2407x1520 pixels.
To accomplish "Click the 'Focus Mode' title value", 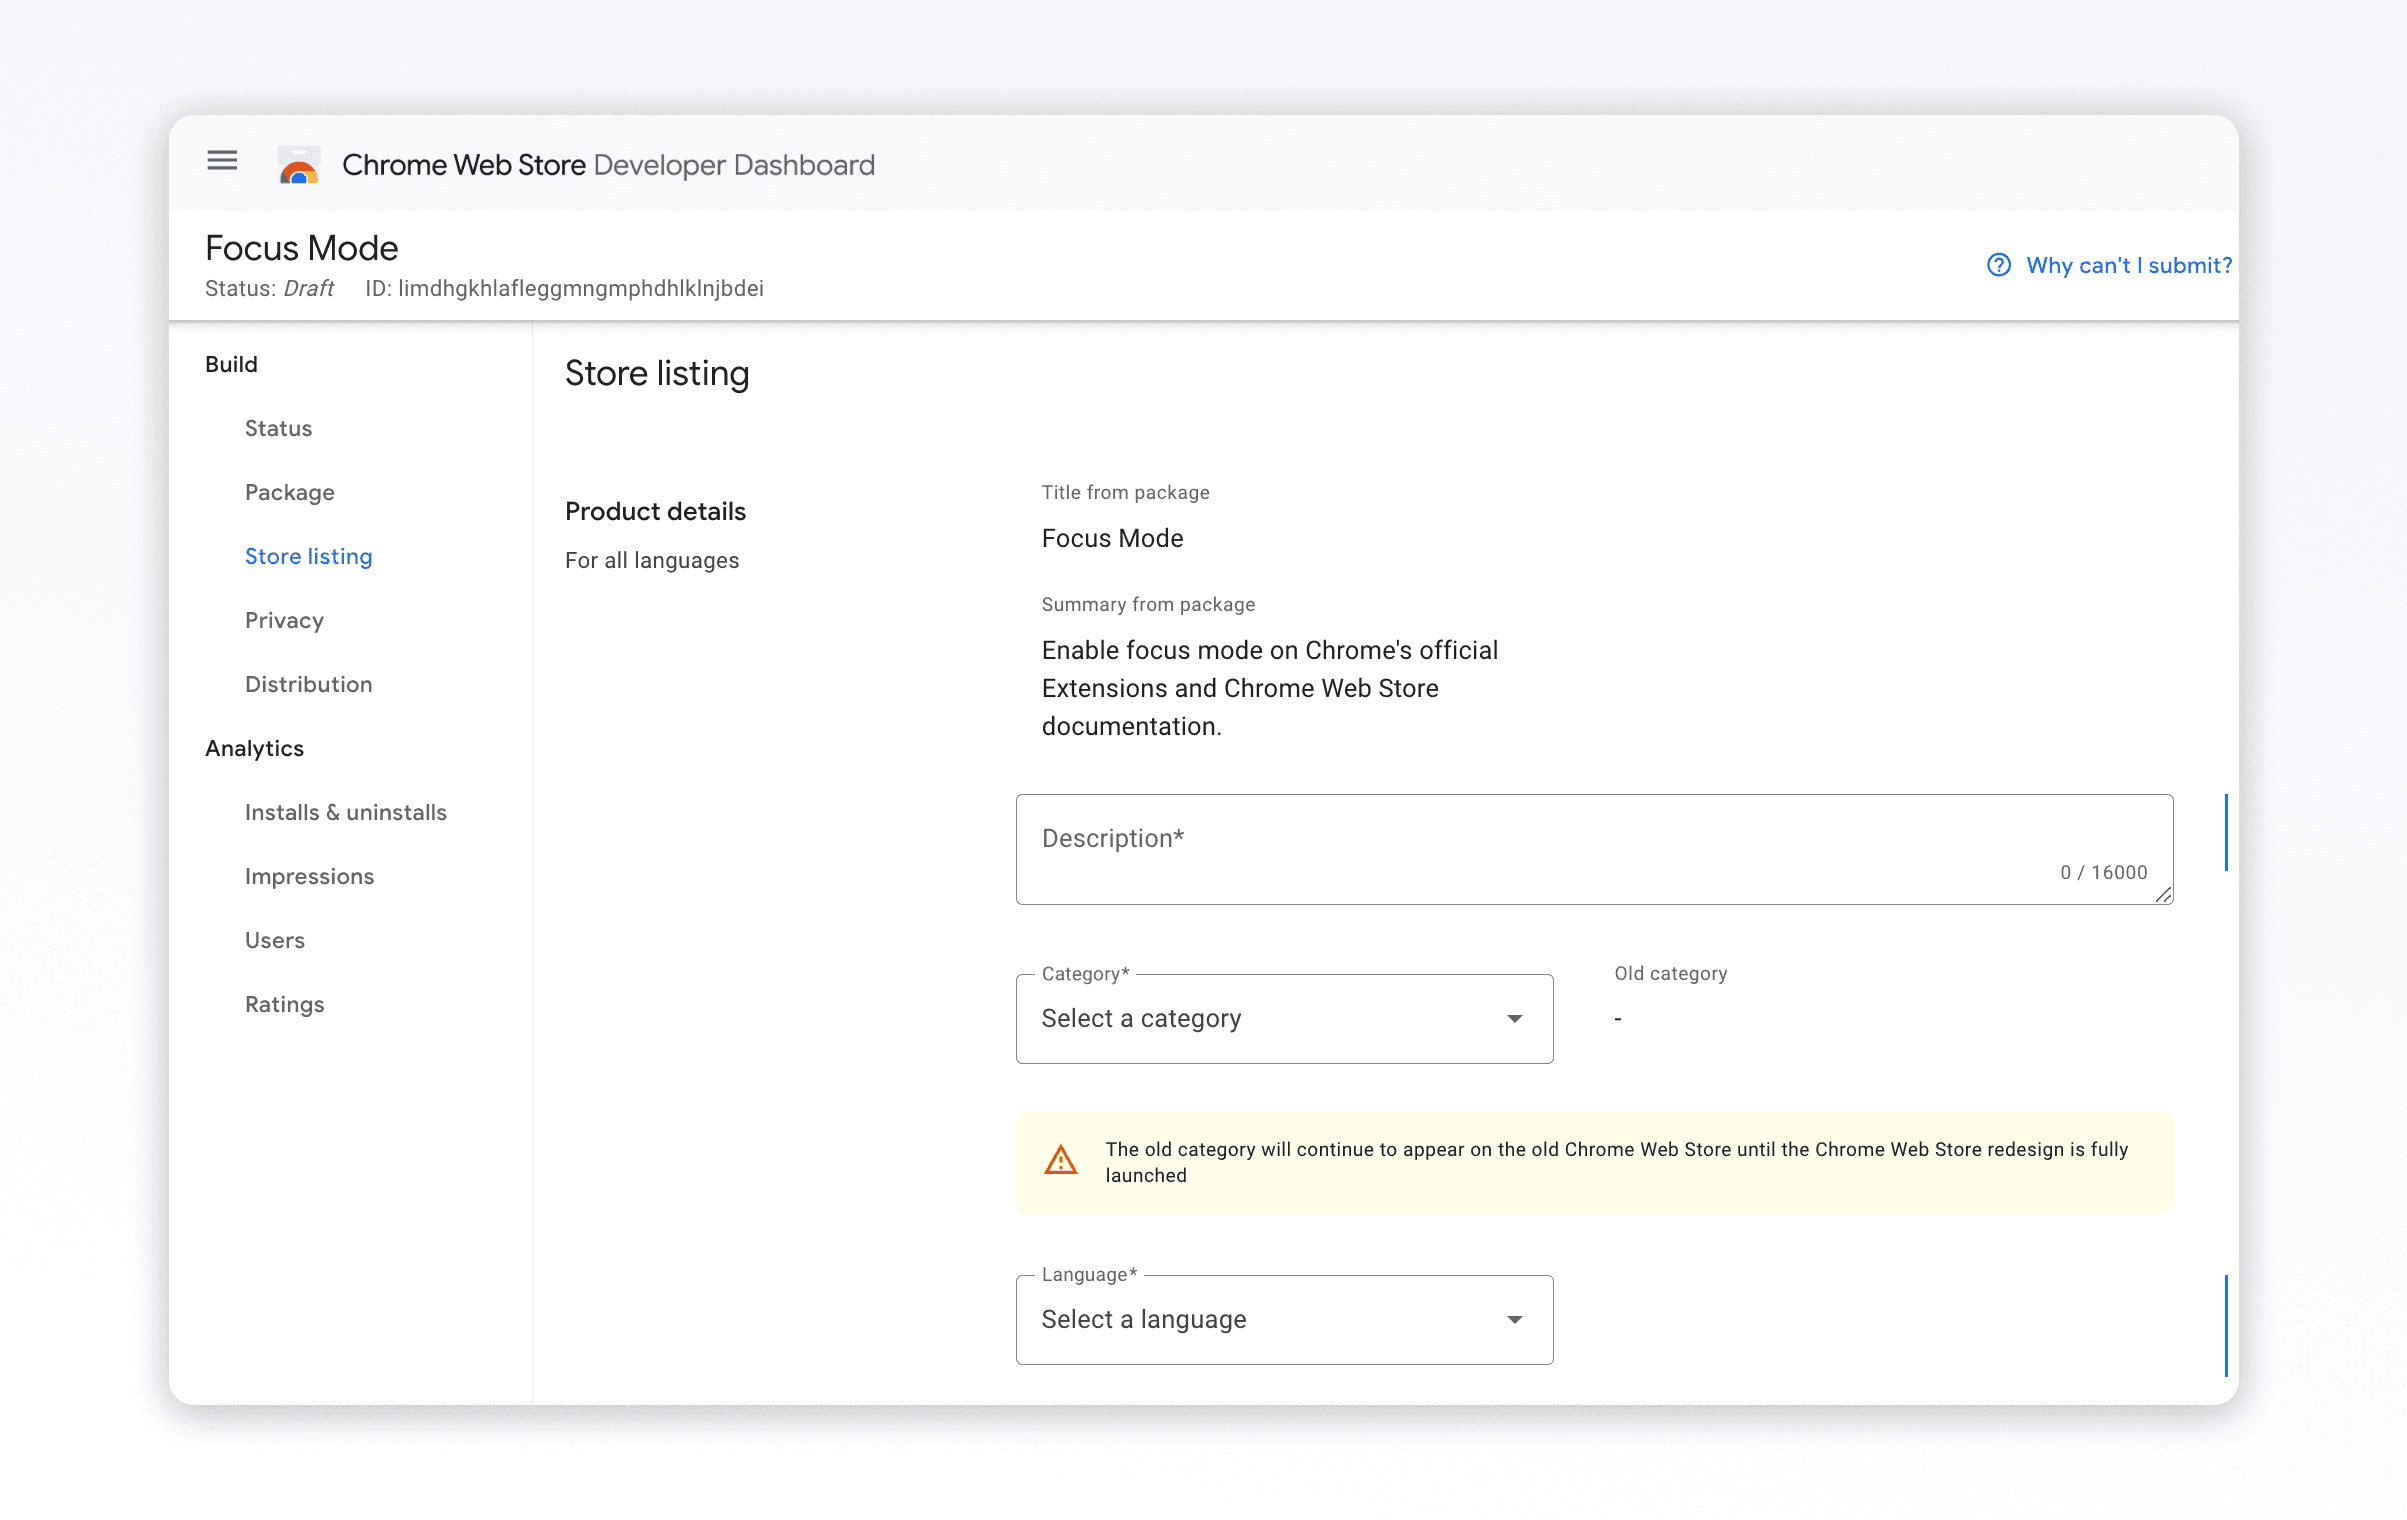I will pyautogui.click(x=1112, y=538).
